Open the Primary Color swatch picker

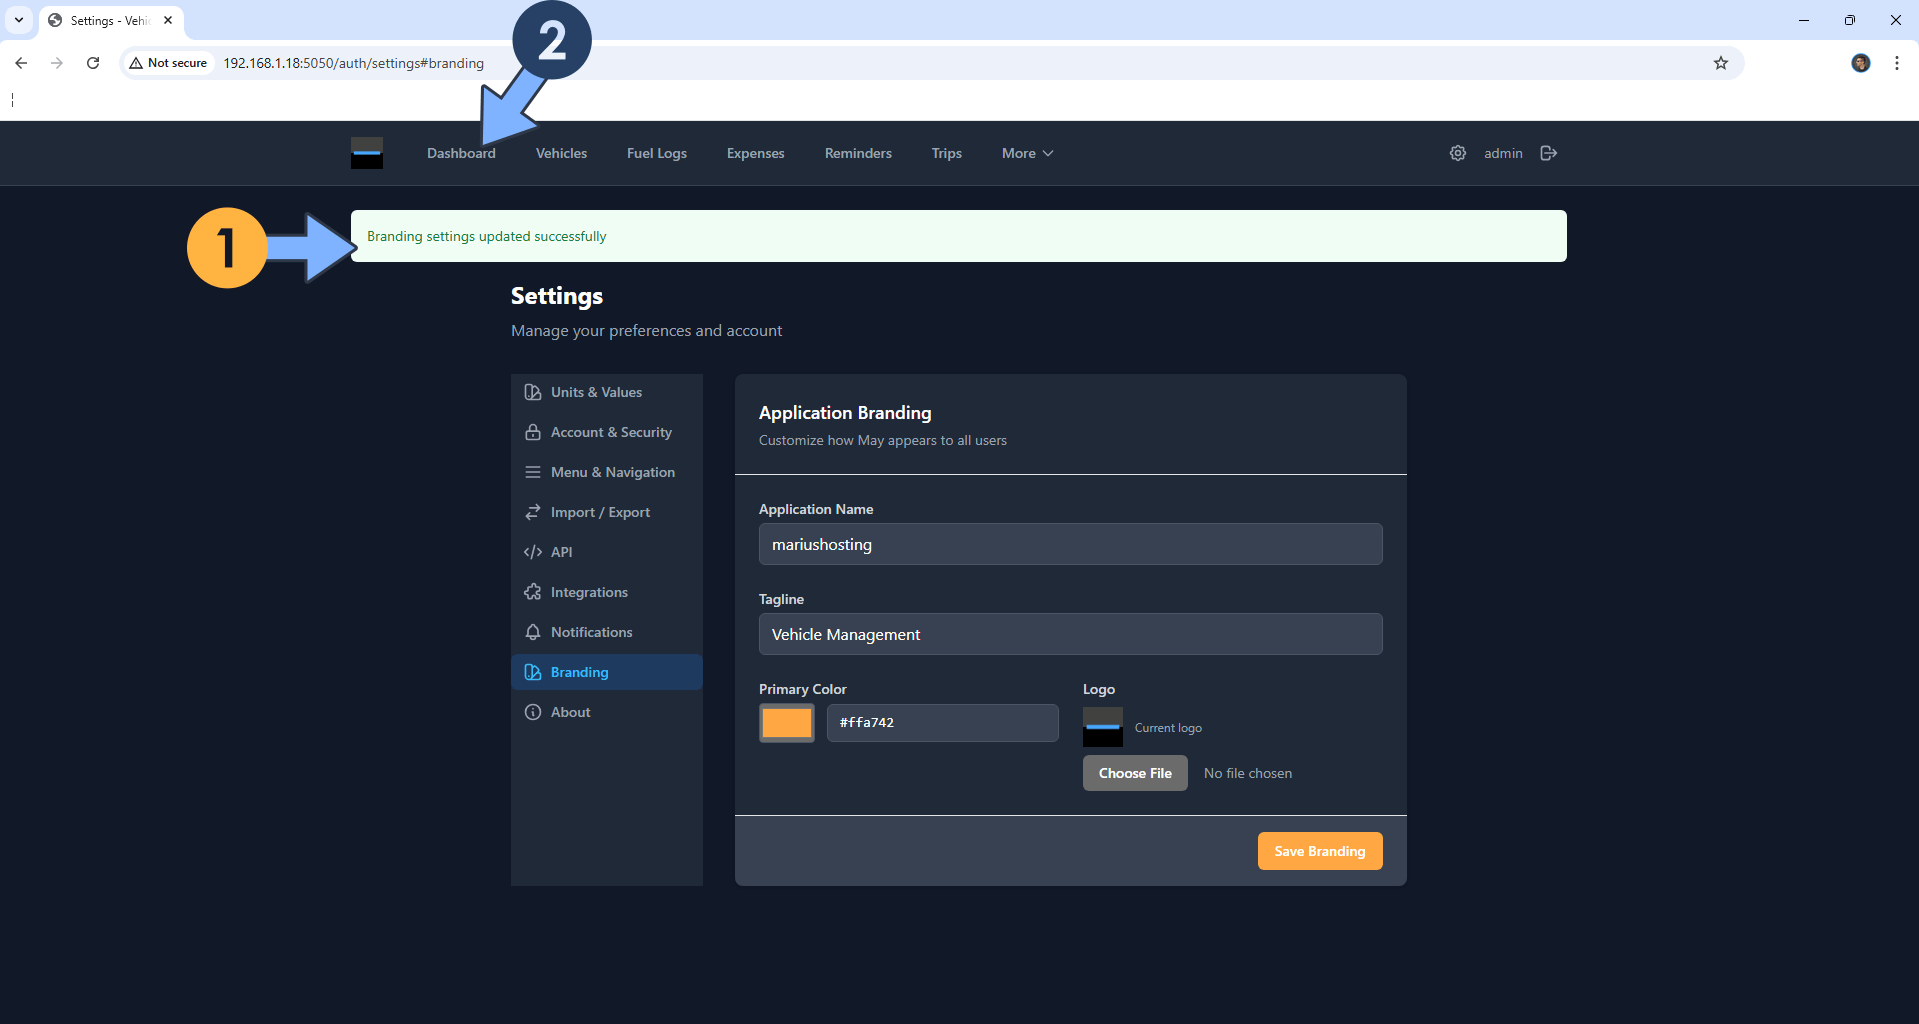(x=786, y=722)
